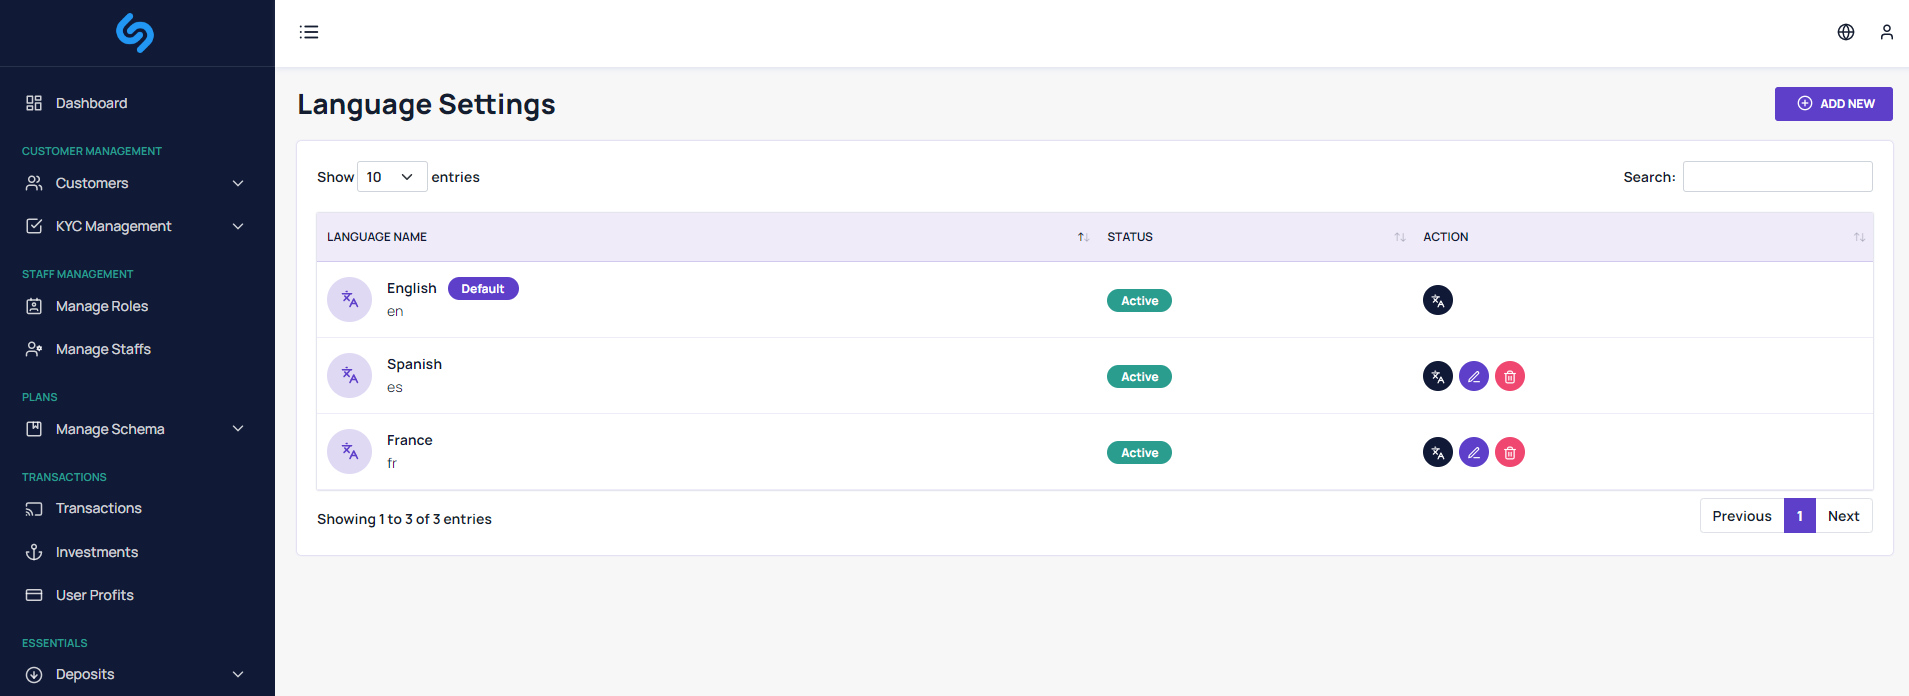Viewport: 1909px width, 696px height.
Task: Open the user profile icon
Action: pyautogui.click(x=1886, y=32)
